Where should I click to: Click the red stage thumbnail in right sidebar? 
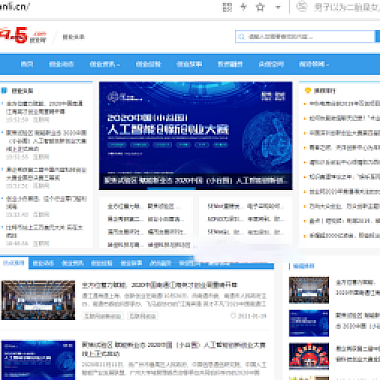tap(309, 356)
